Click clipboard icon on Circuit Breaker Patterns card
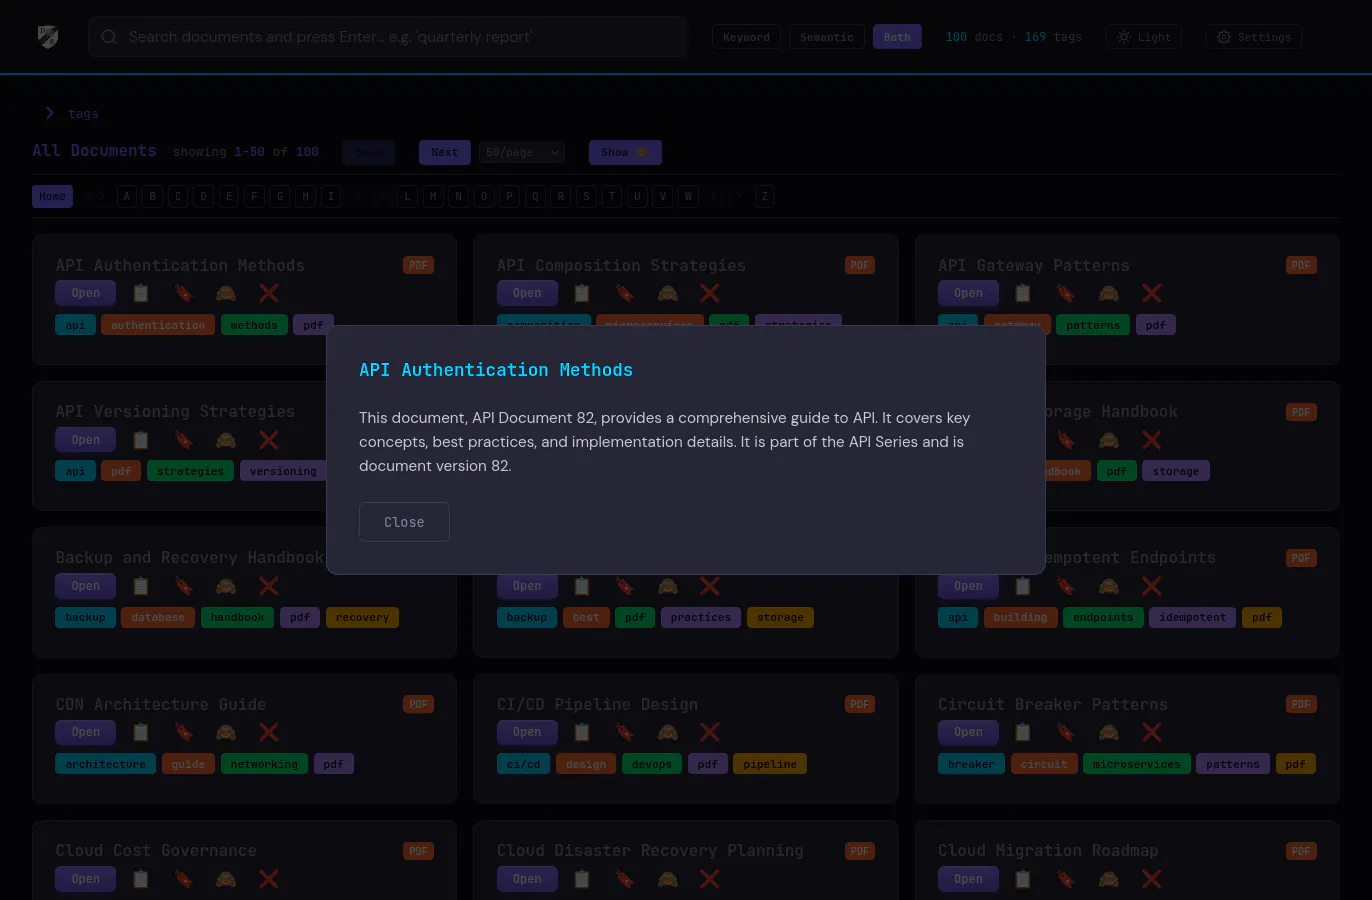 coord(1023,732)
